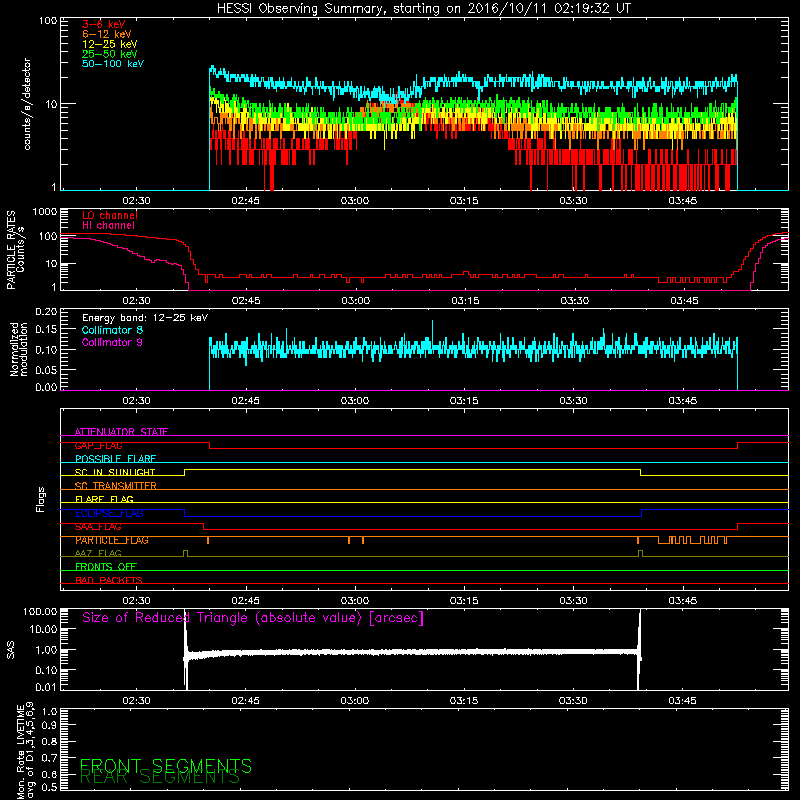Click the "Size of Reduced Triangle" caption

[253, 618]
